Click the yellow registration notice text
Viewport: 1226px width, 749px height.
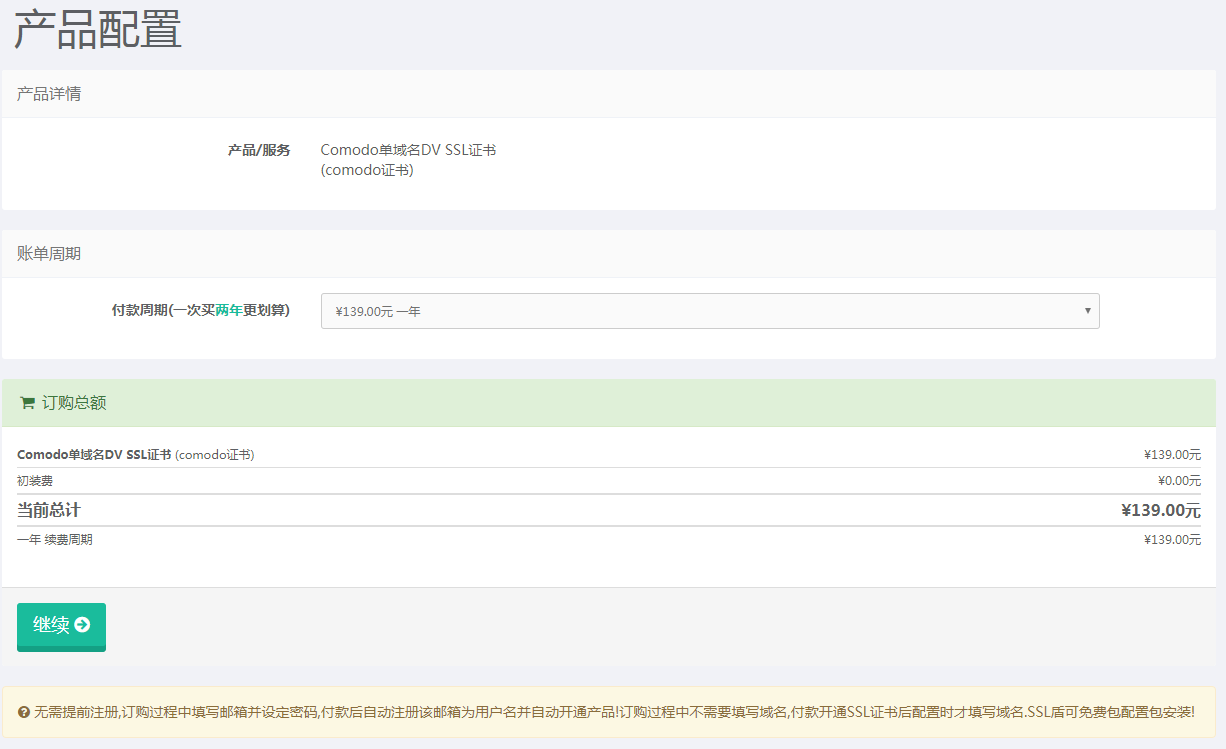[x=614, y=713]
